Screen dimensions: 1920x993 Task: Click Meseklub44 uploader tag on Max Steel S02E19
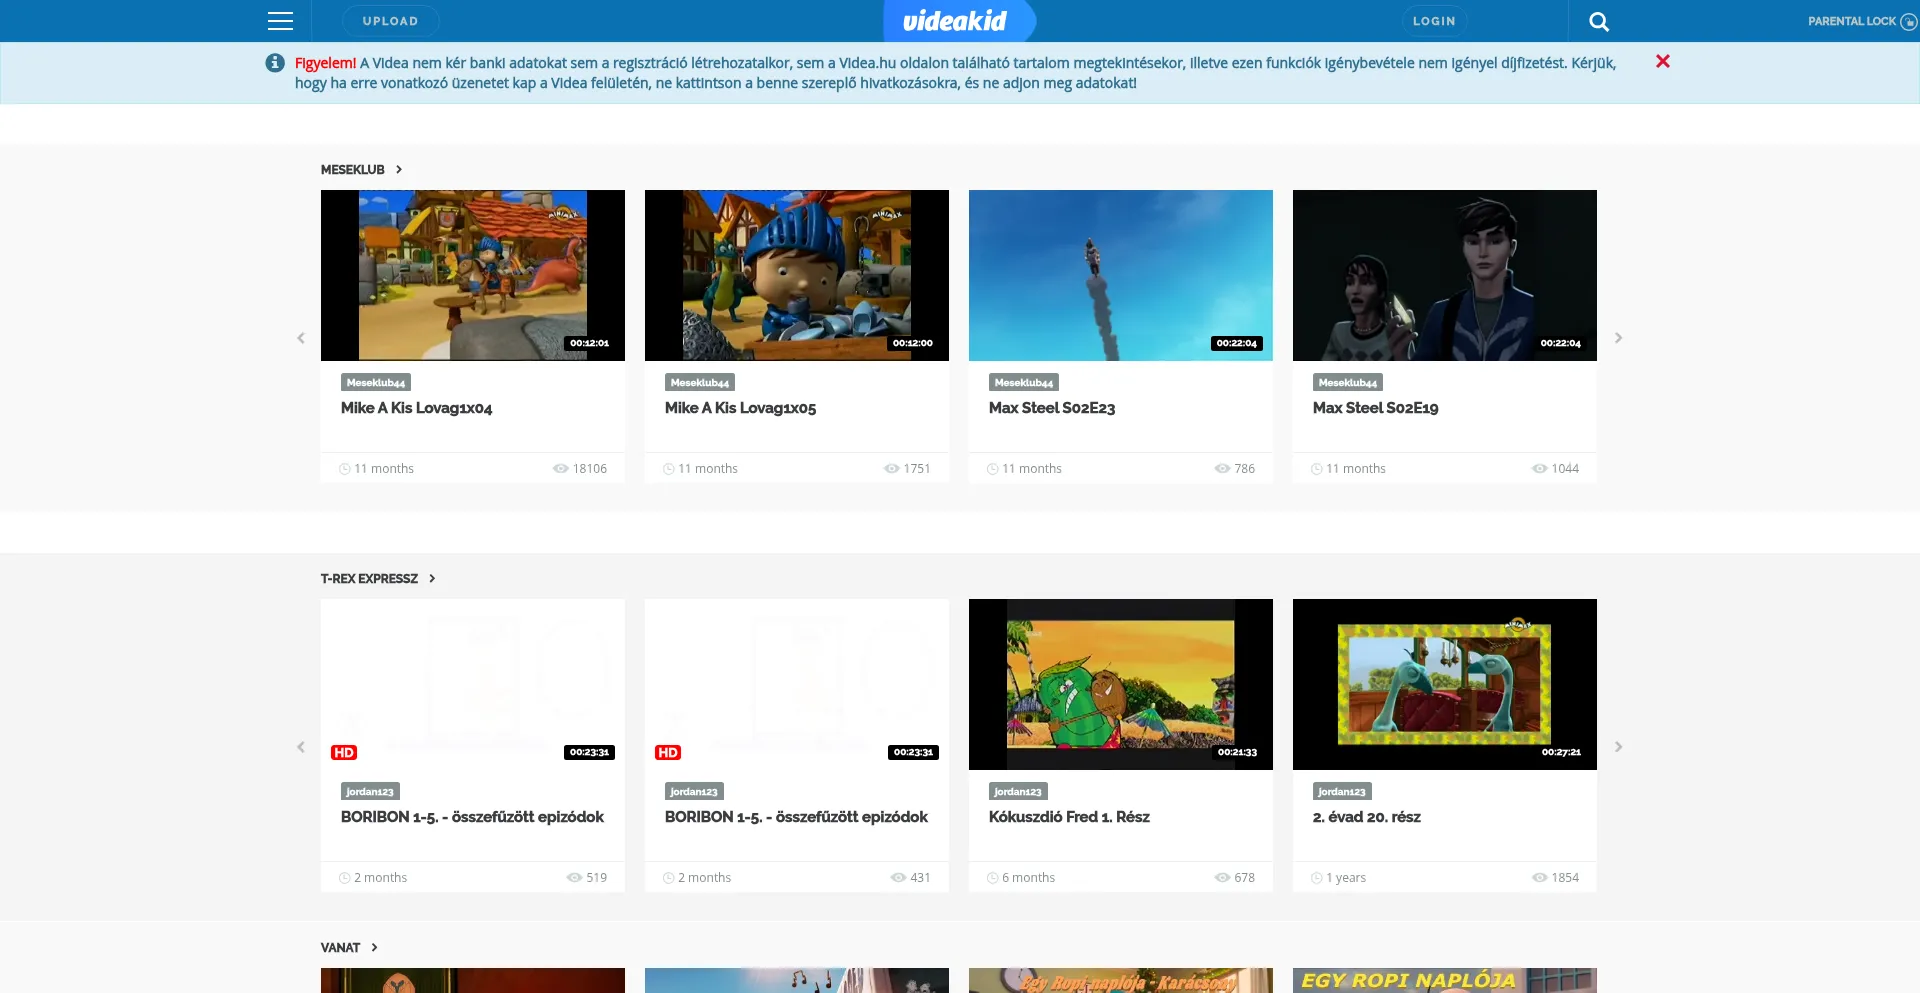point(1347,383)
